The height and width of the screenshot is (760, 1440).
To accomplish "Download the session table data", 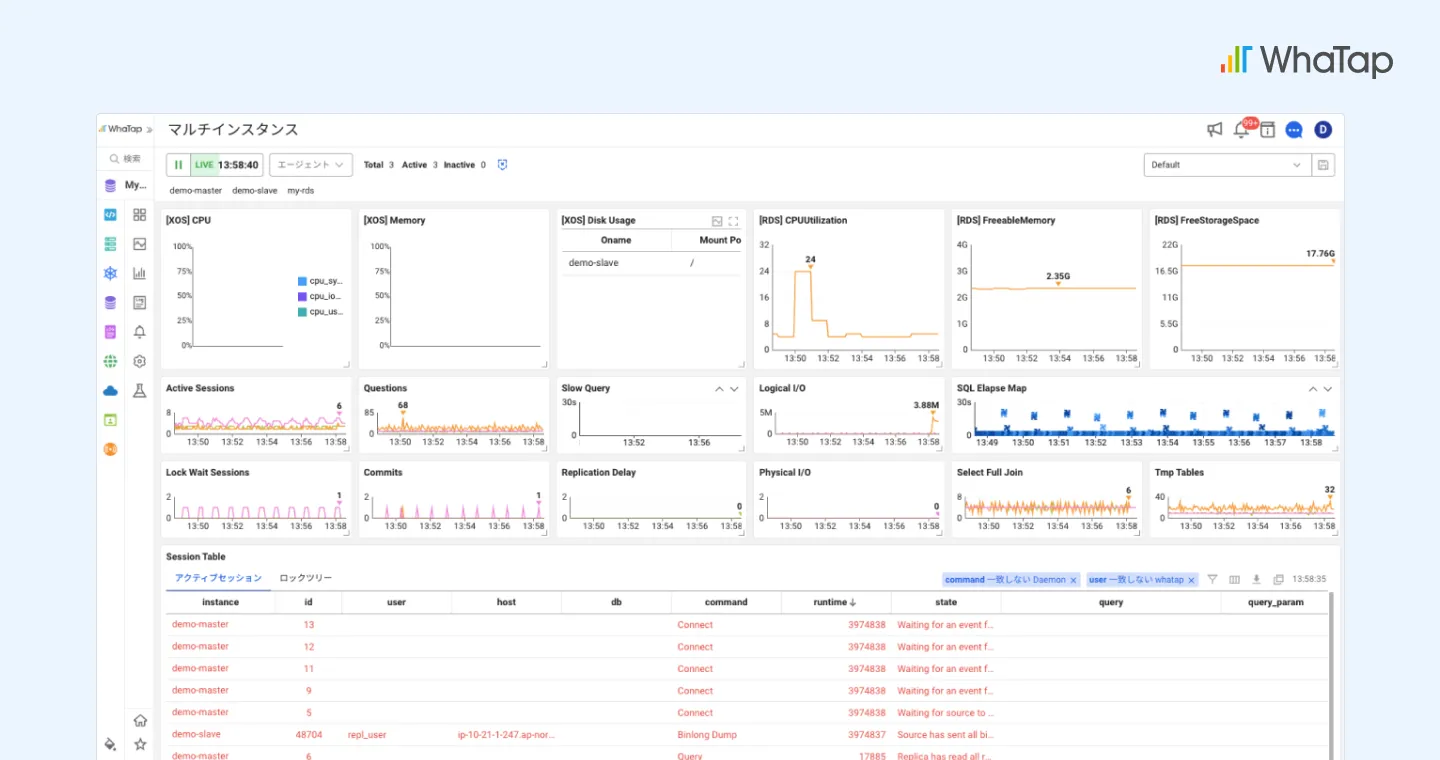I will coord(1256,579).
